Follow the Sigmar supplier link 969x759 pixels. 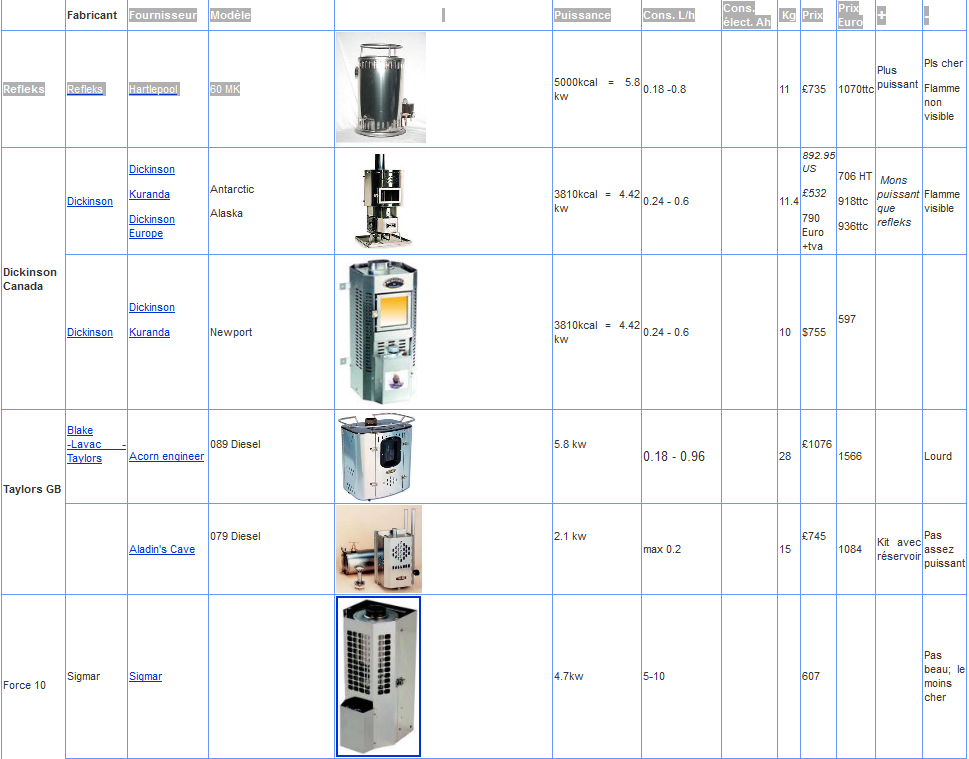pyautogui.click(x=145, y=676)
